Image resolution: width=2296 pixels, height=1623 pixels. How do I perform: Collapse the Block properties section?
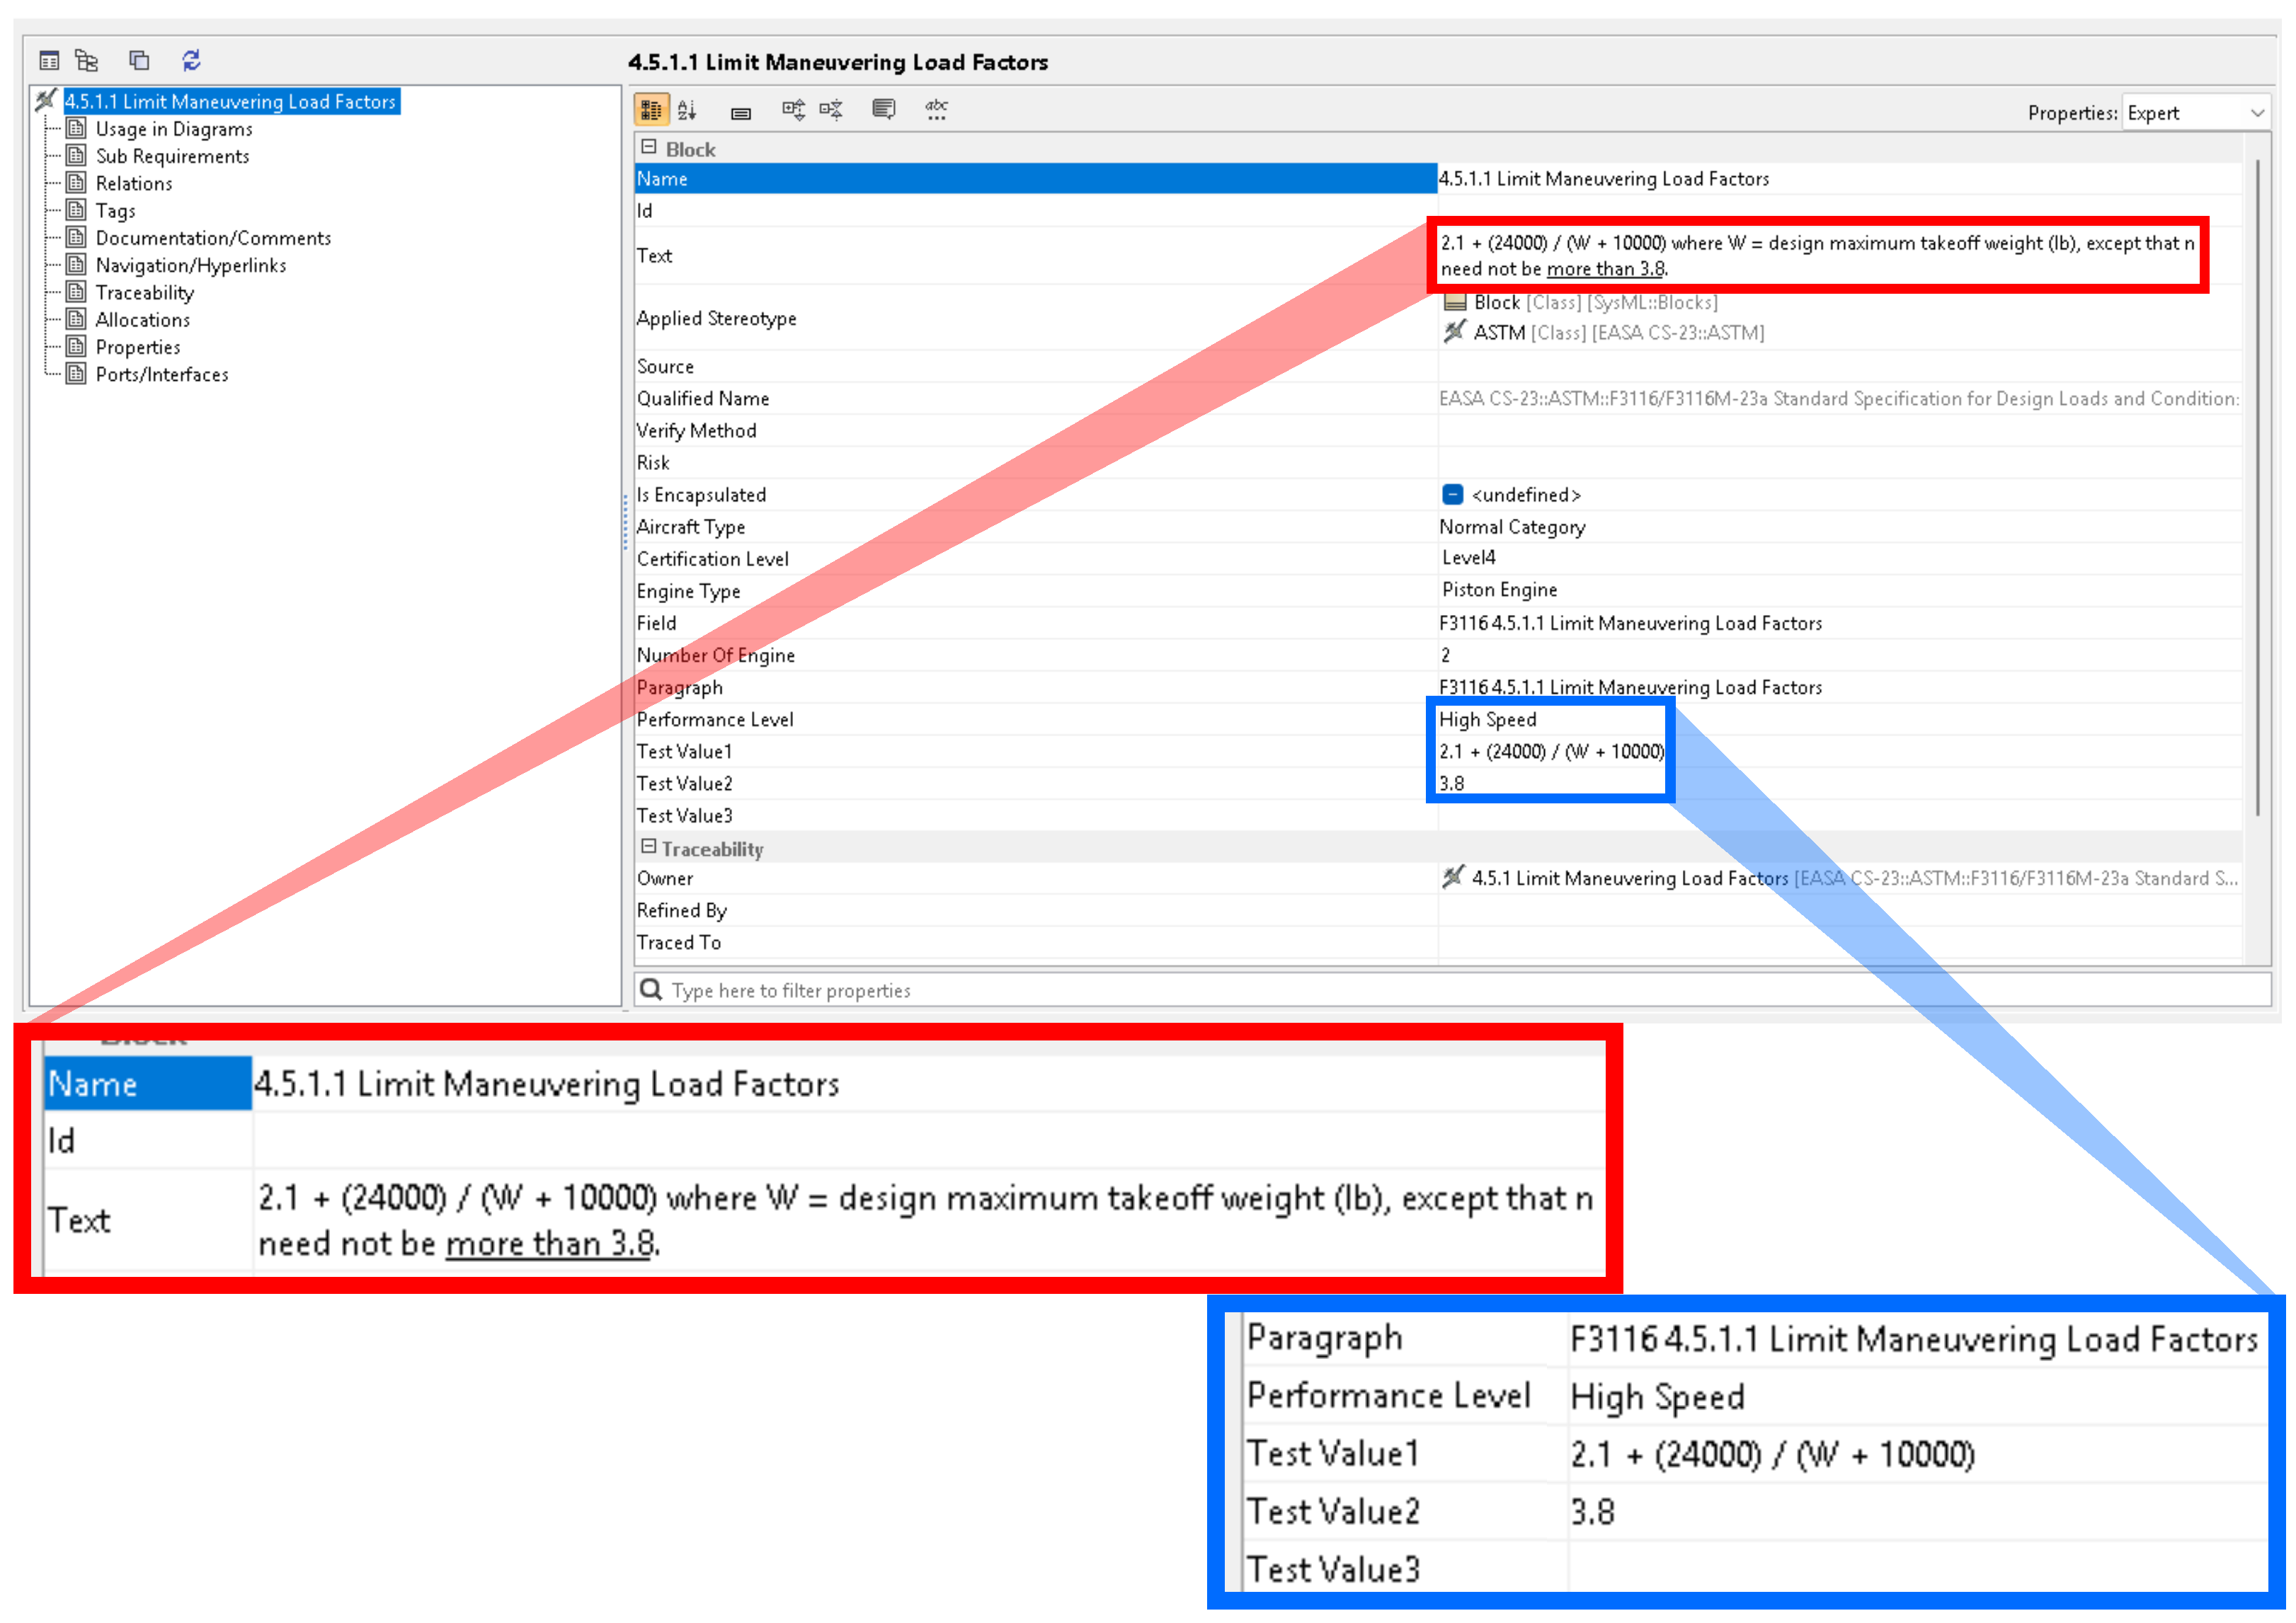click(648, 147)
